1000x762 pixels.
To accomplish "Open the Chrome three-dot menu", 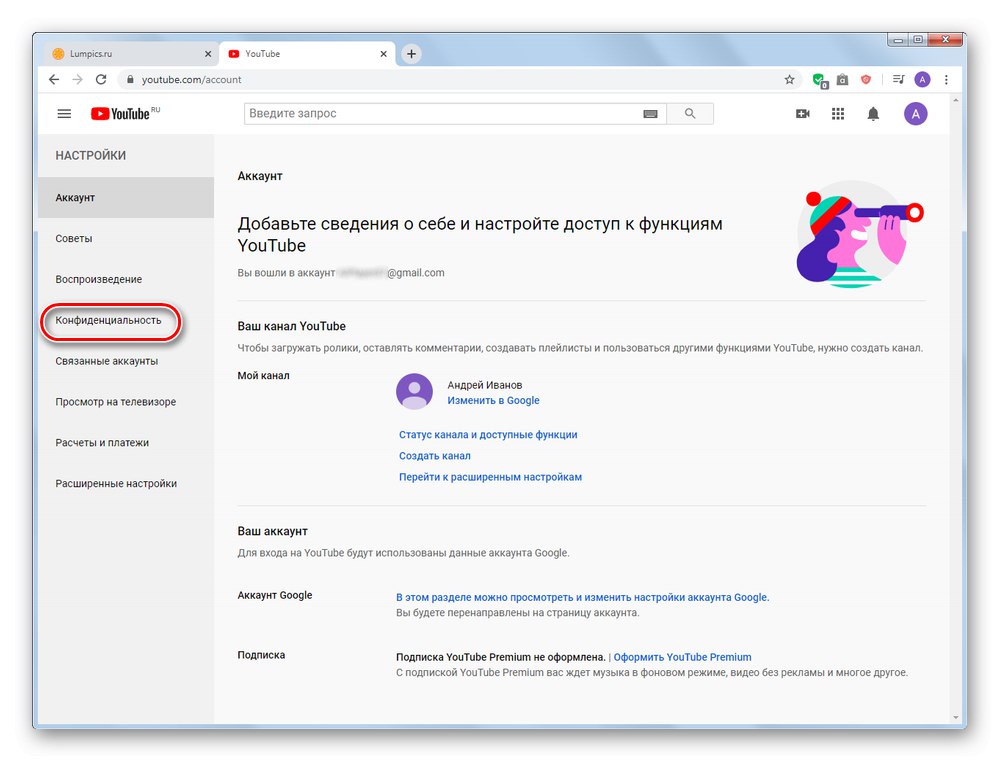I will click(946, 78).
